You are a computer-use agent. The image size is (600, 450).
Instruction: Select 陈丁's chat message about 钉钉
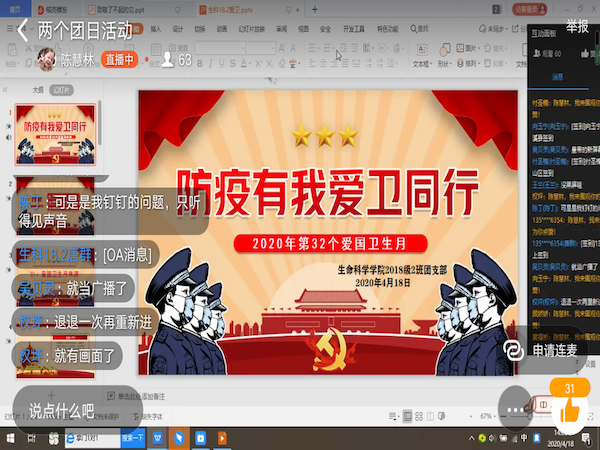pos(110,211)
